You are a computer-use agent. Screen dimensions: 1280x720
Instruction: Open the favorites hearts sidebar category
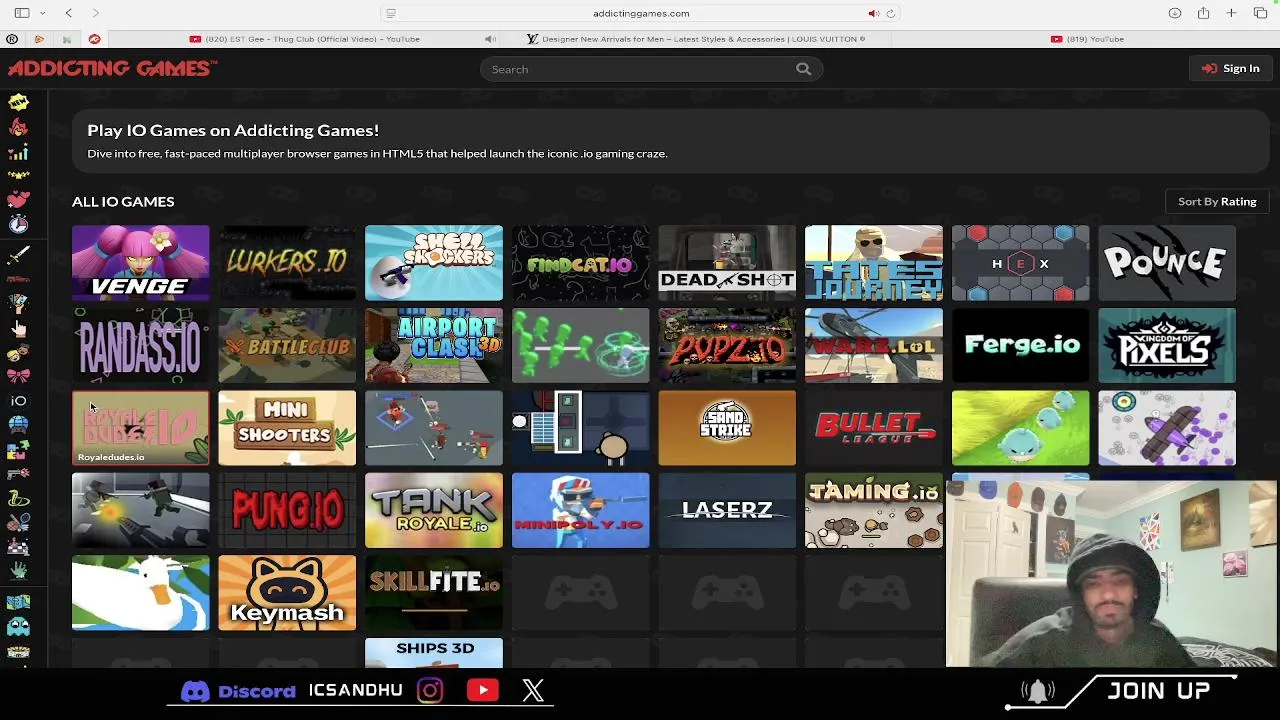[x=18, y=200]
